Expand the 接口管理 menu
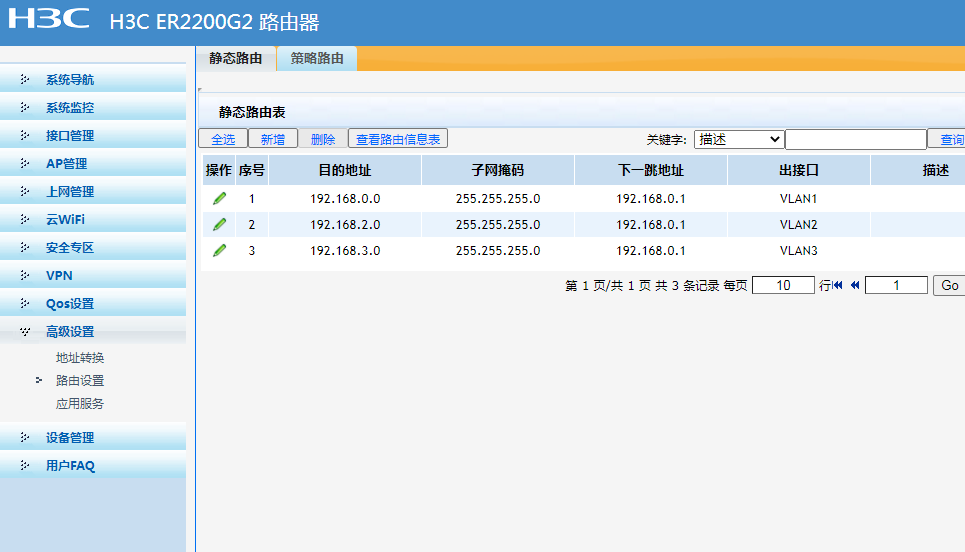Viewport: 965px width, 552px height. [93, 135]
